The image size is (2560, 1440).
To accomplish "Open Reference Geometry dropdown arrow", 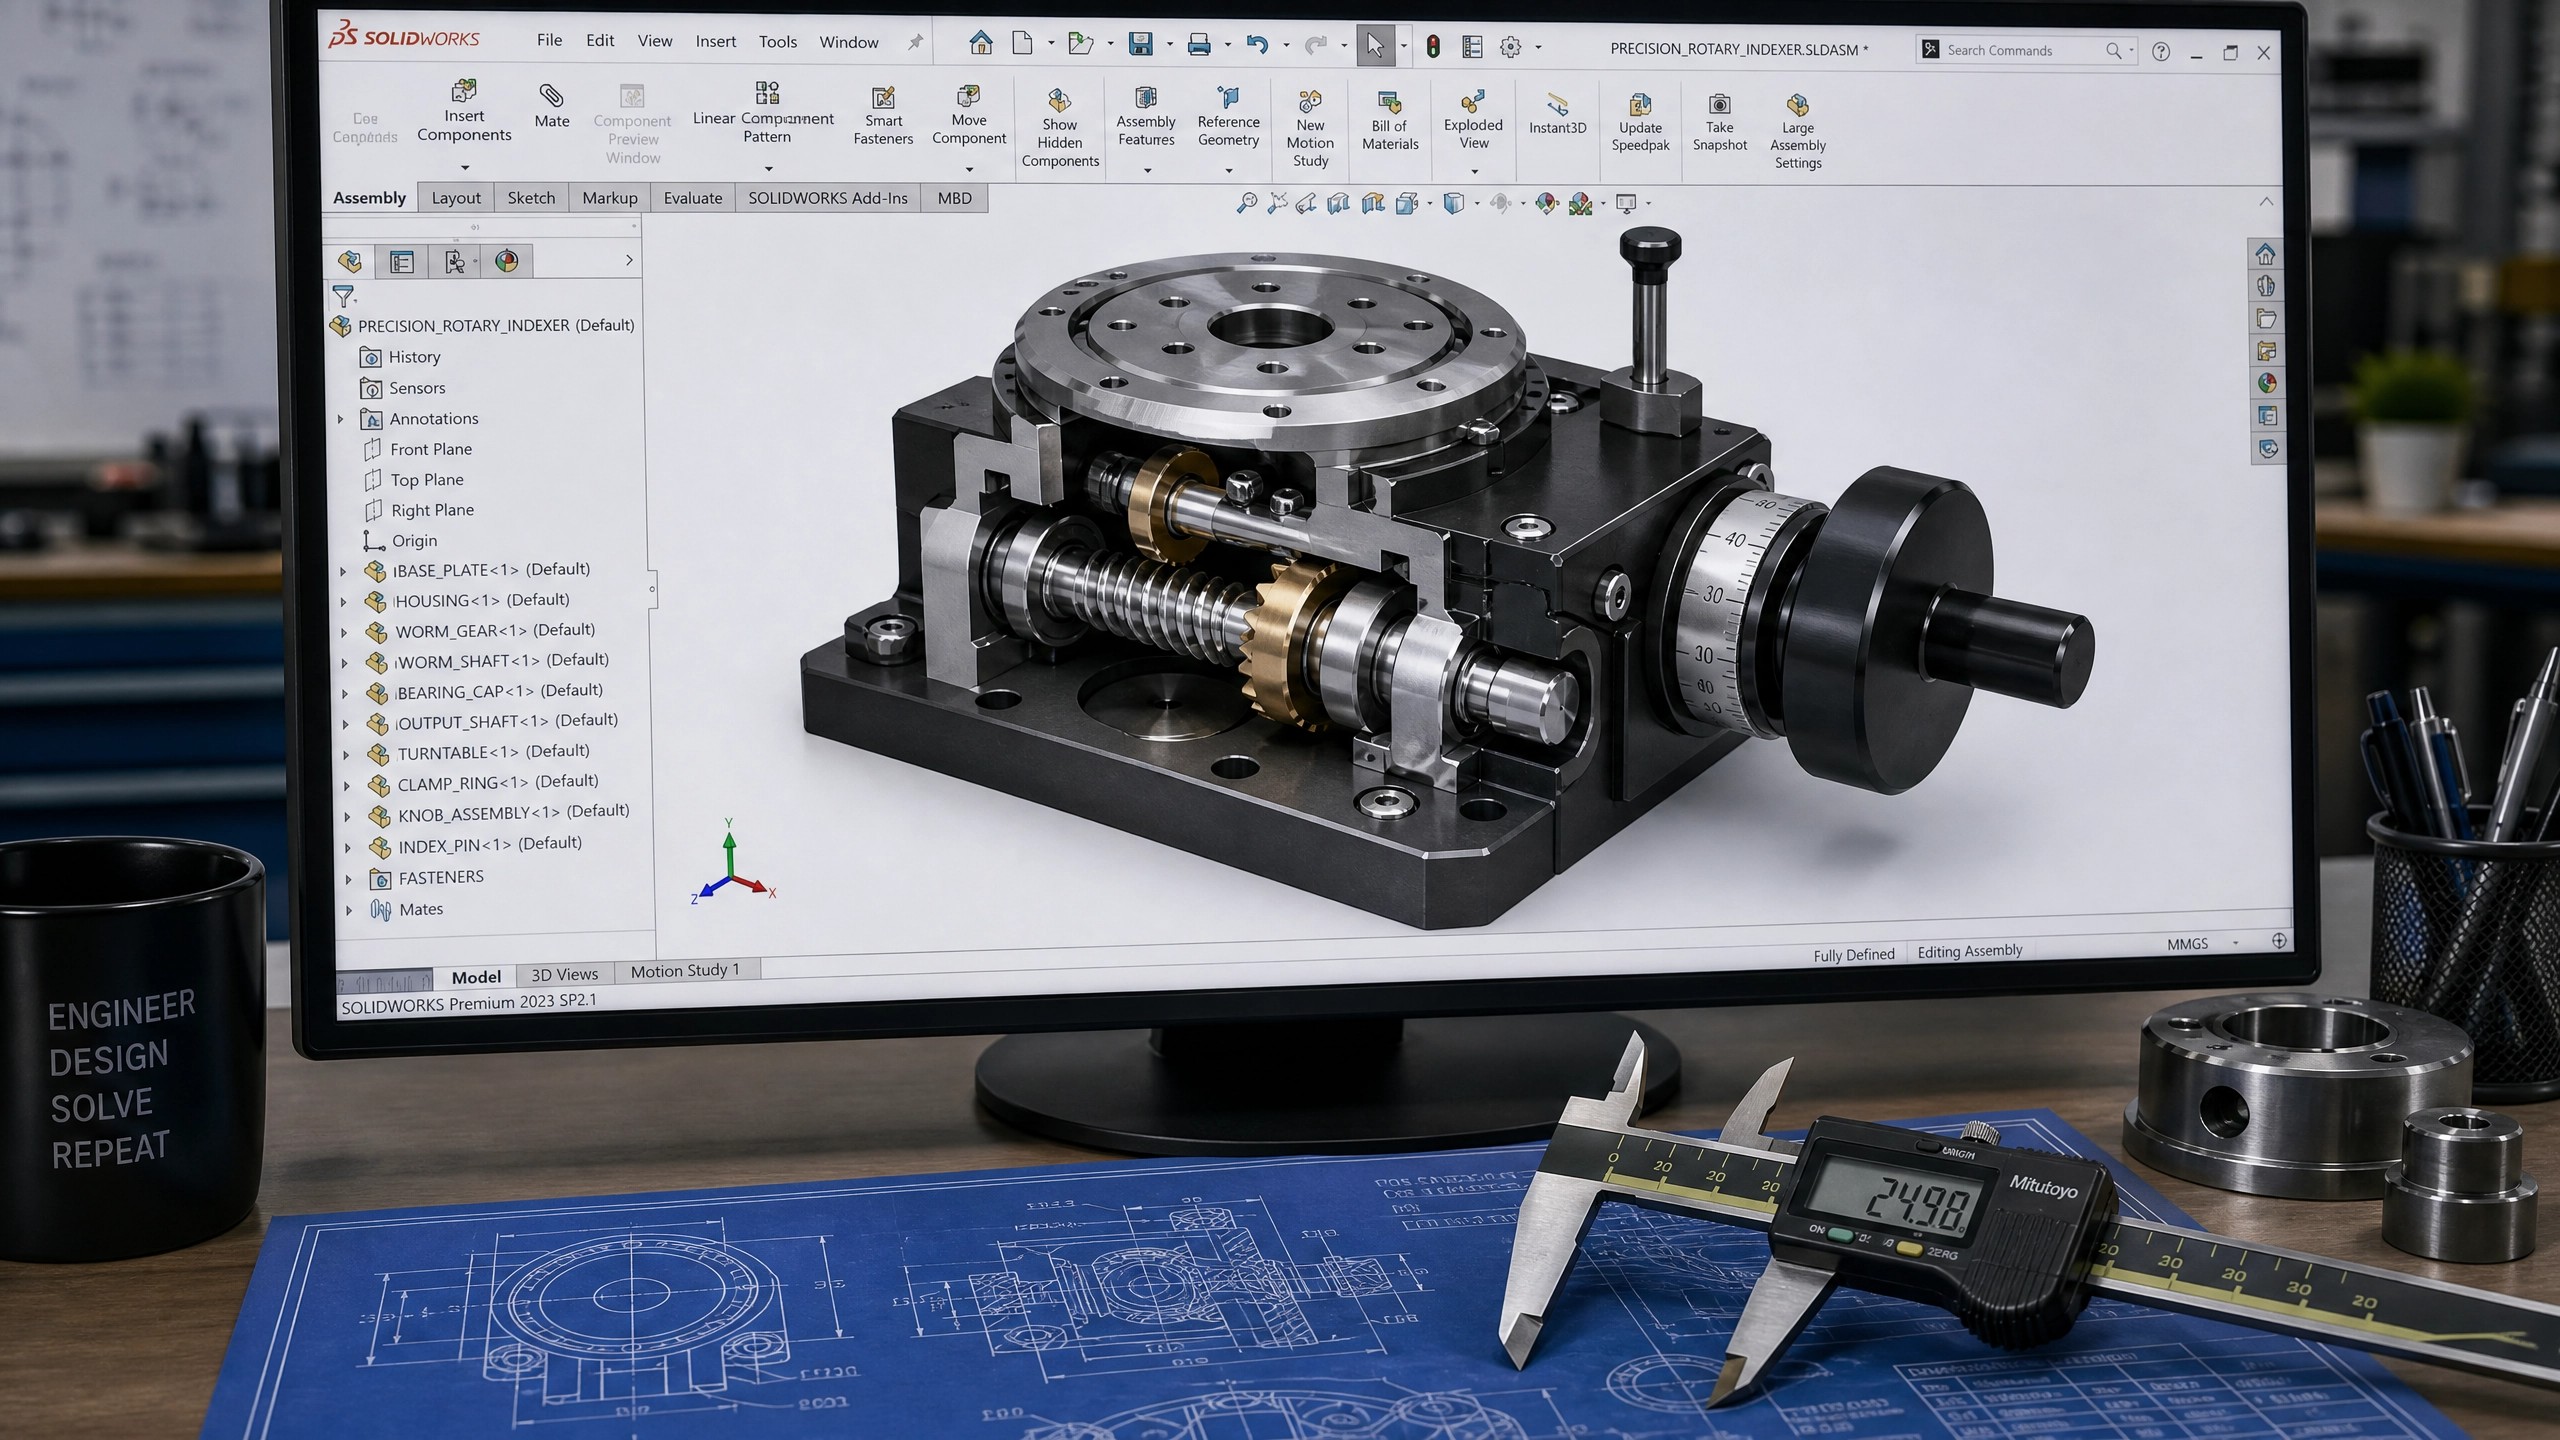I will click(1229, 171).
